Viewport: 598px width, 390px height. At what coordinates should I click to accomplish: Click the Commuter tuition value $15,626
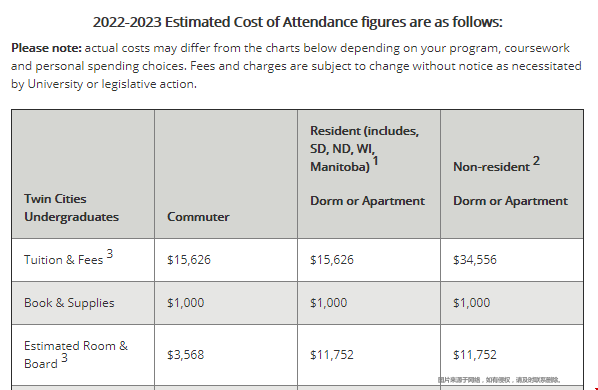point(189,260)
